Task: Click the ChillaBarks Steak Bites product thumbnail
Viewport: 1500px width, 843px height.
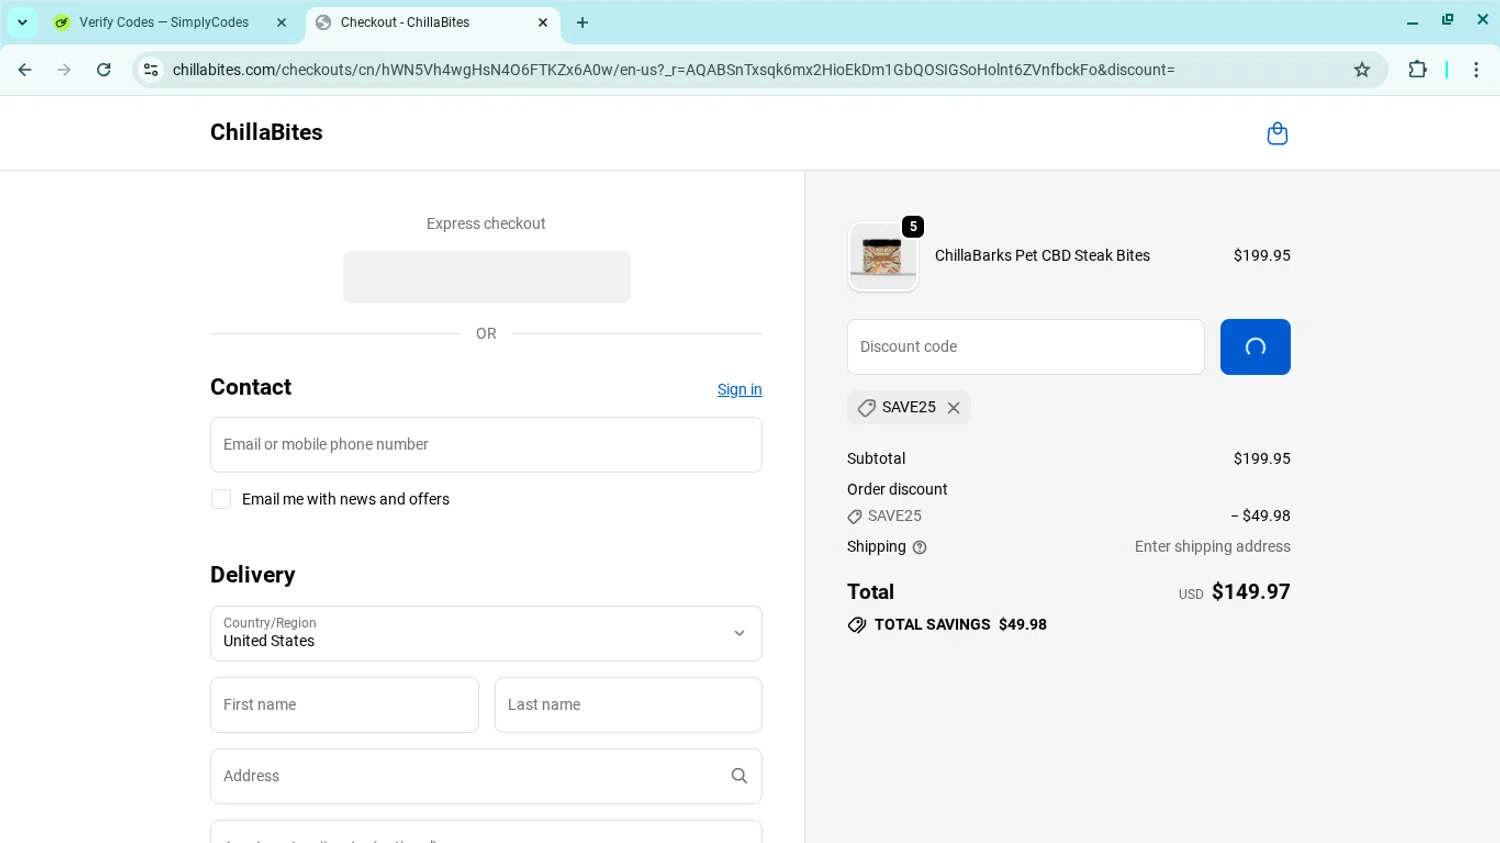Action: point(883,257)
